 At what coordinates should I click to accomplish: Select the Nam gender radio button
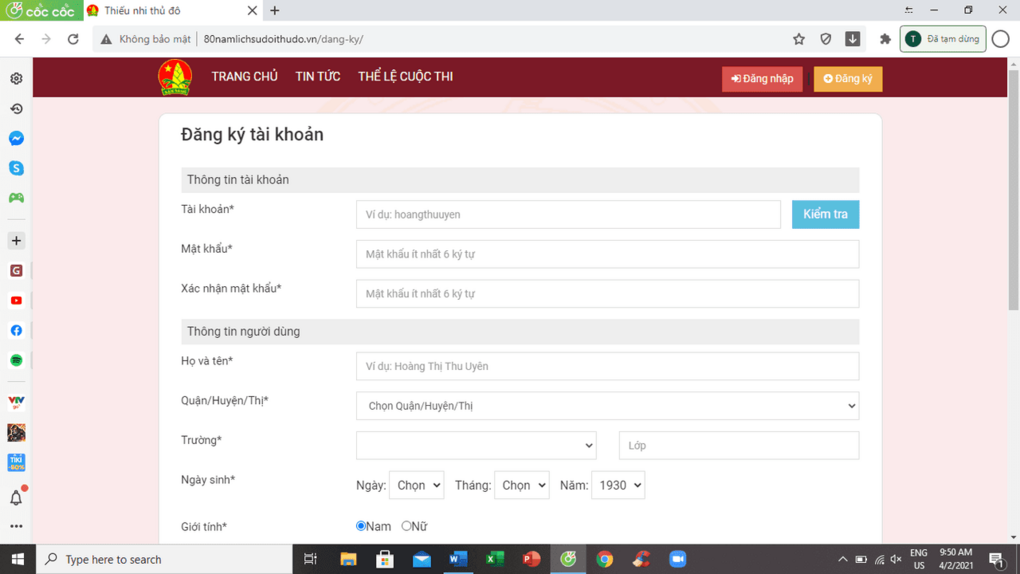361,526
